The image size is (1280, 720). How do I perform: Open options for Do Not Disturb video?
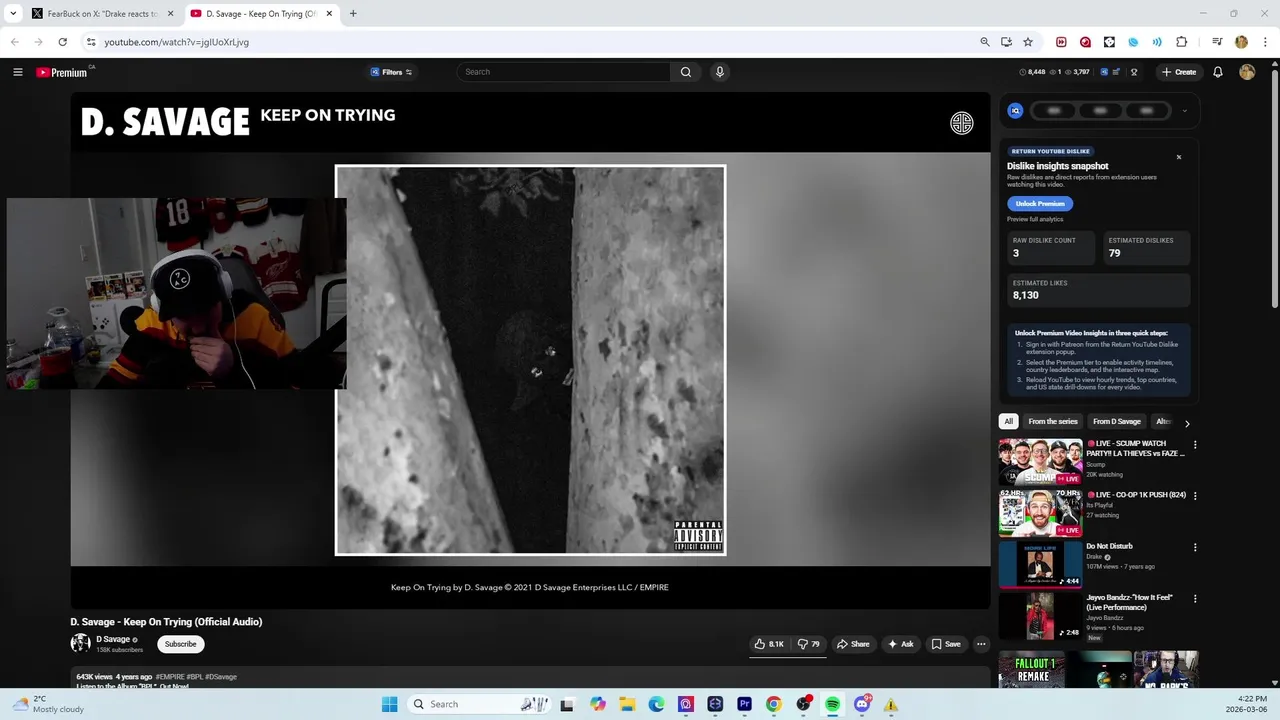1195,548
